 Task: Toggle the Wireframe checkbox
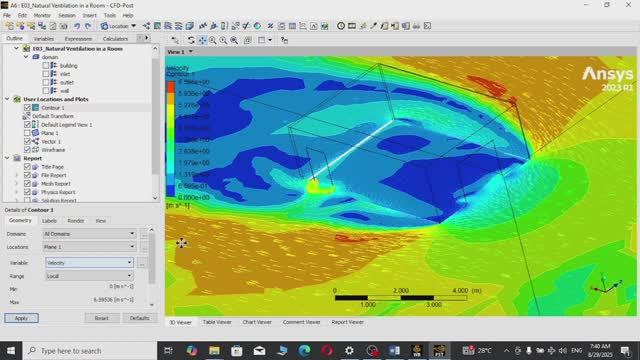pos(27,150)
